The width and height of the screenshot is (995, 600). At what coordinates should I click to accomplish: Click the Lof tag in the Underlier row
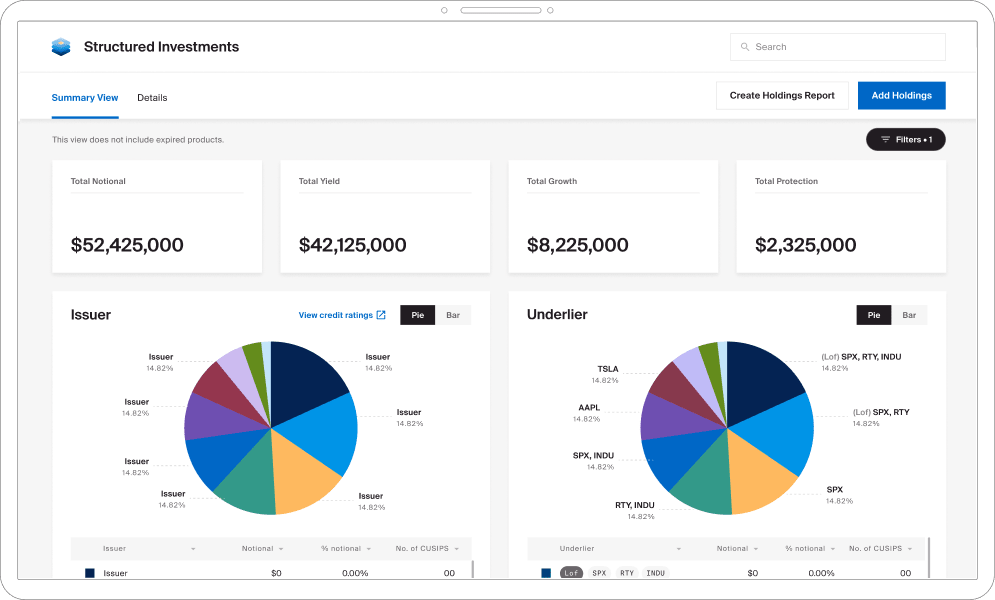click(571, 573)
